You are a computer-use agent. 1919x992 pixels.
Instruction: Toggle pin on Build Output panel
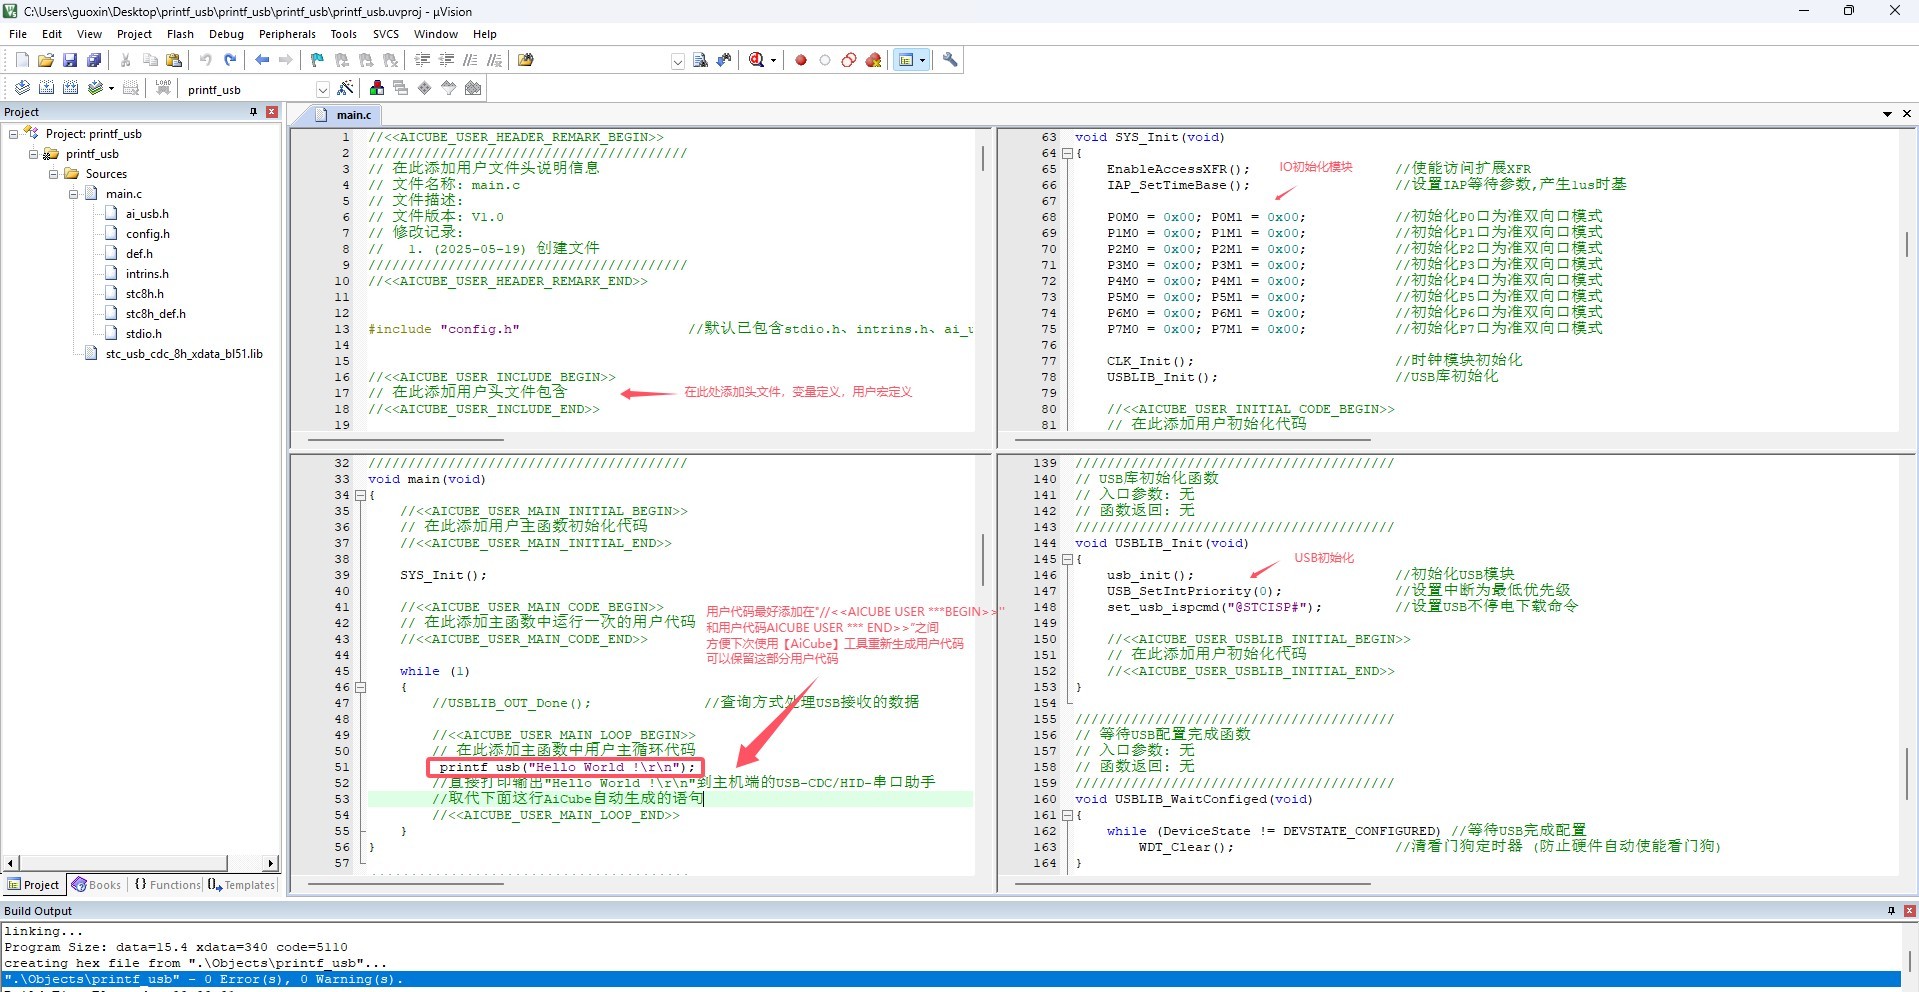[1891, 910]
